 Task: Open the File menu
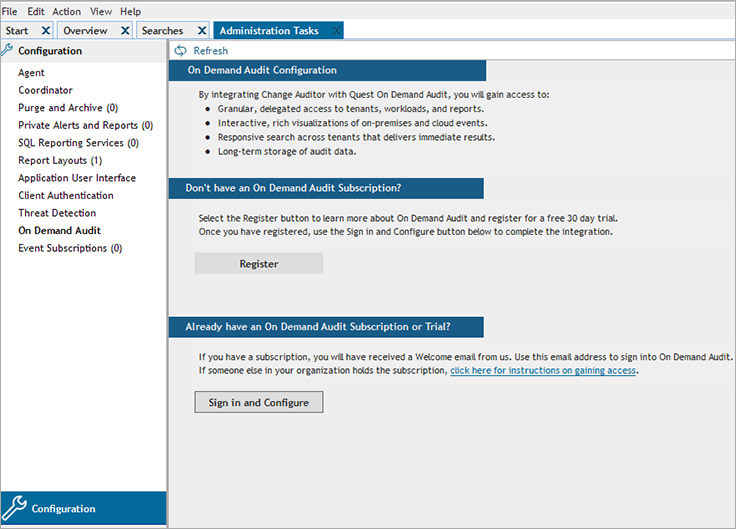9,11
